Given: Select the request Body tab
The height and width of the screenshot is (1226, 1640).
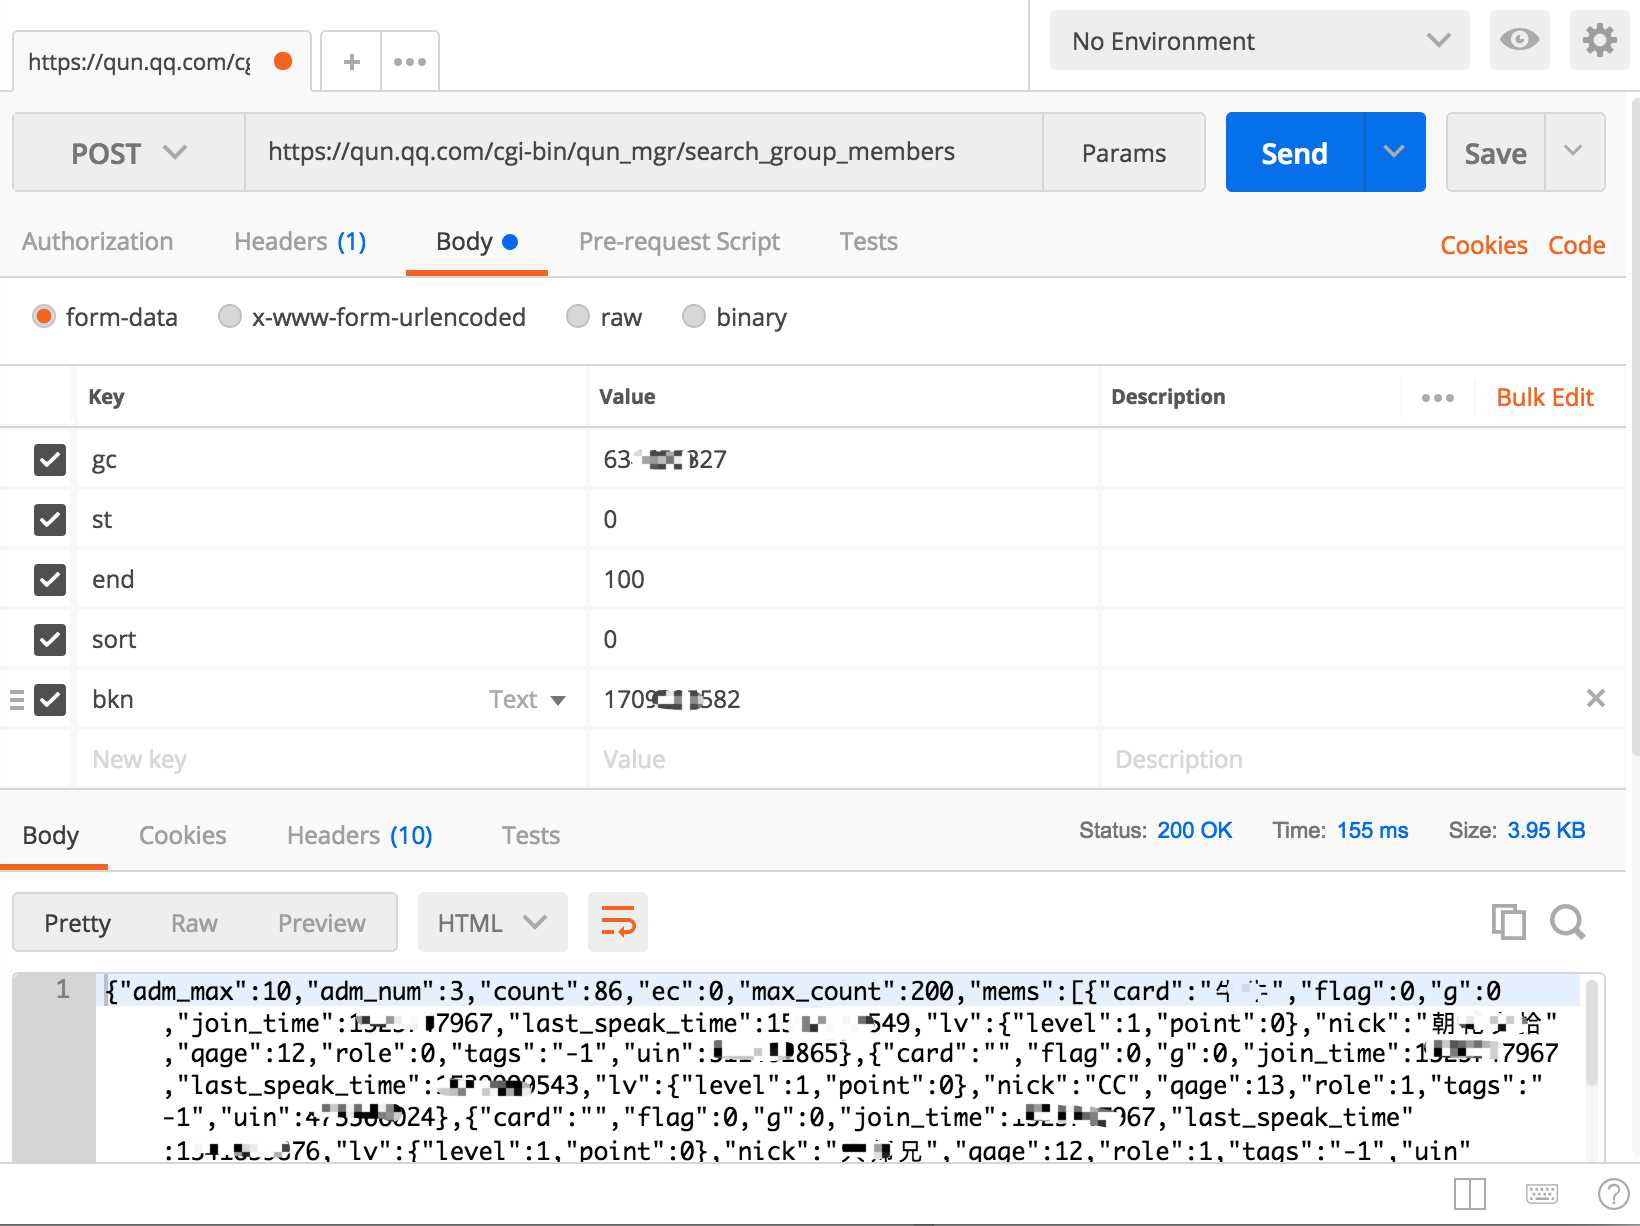Looking at the screenshot, I should [x=476, y=242].
